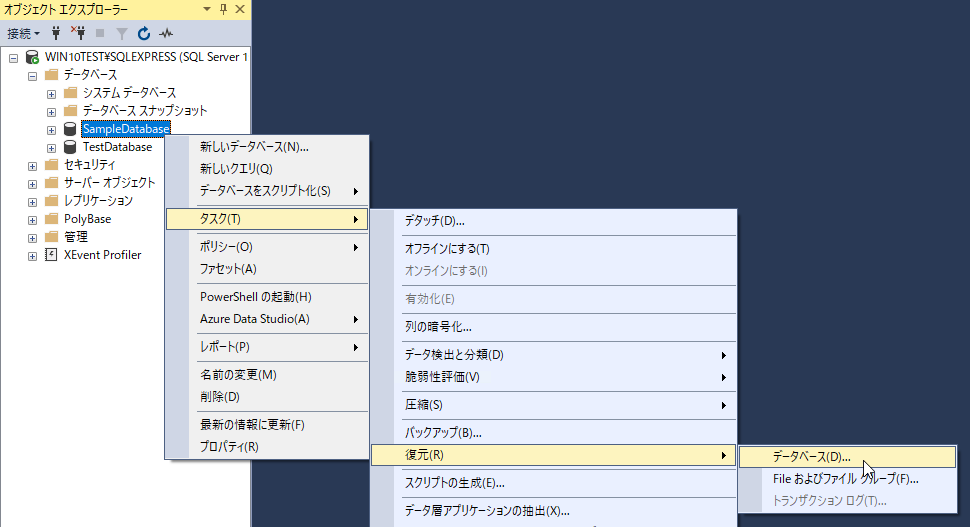This screenshot has width=970, height=527.
Task: Expand the サーバー オブジェクト folder
Action: [32, 184]
